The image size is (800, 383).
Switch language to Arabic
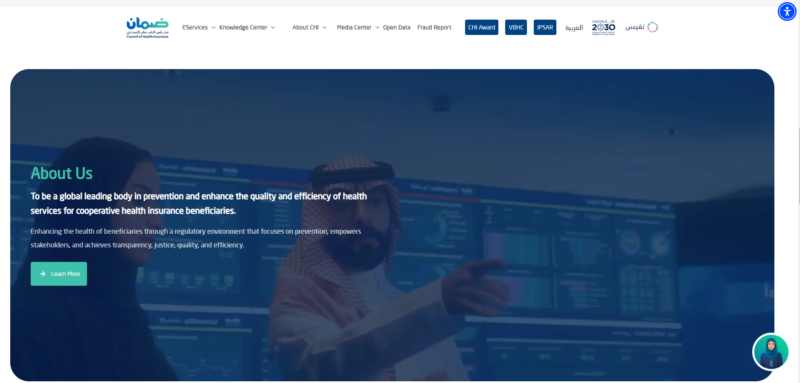pyautogui.click(x=574, y=28)
